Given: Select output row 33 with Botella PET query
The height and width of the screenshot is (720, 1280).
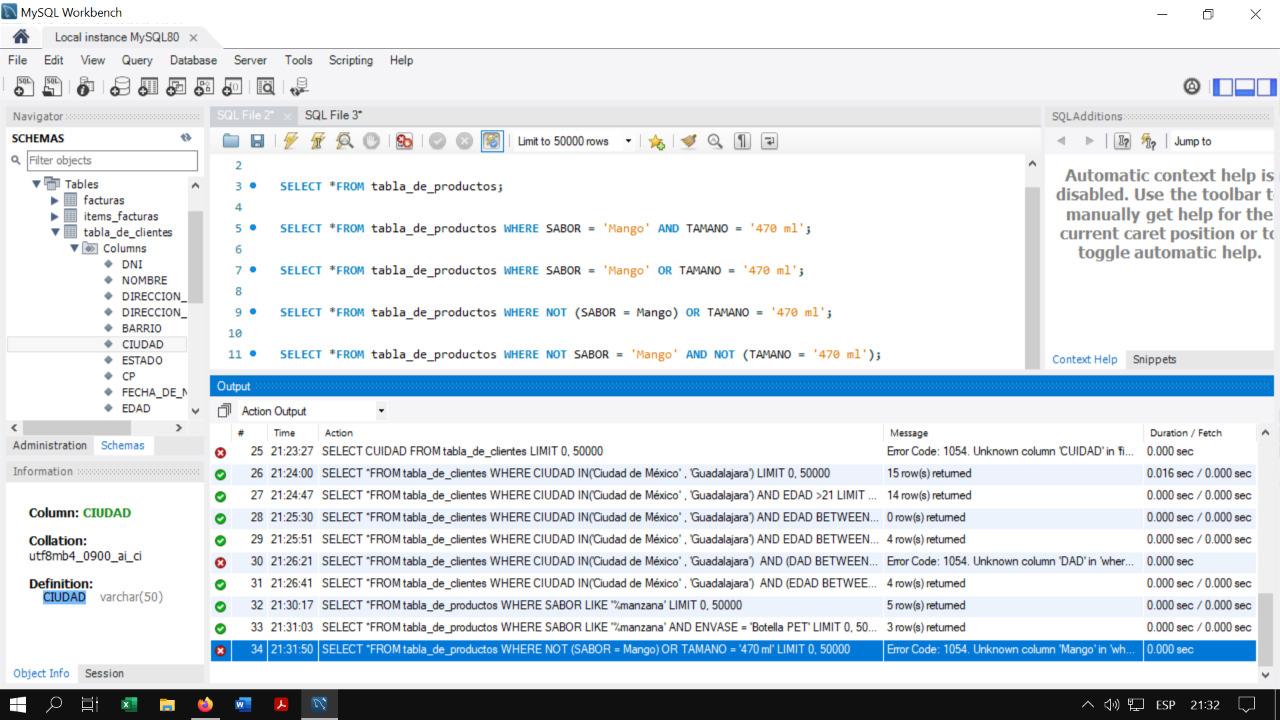Looking at the screenshot, I should pyautogui.click(x=733, y=627).
